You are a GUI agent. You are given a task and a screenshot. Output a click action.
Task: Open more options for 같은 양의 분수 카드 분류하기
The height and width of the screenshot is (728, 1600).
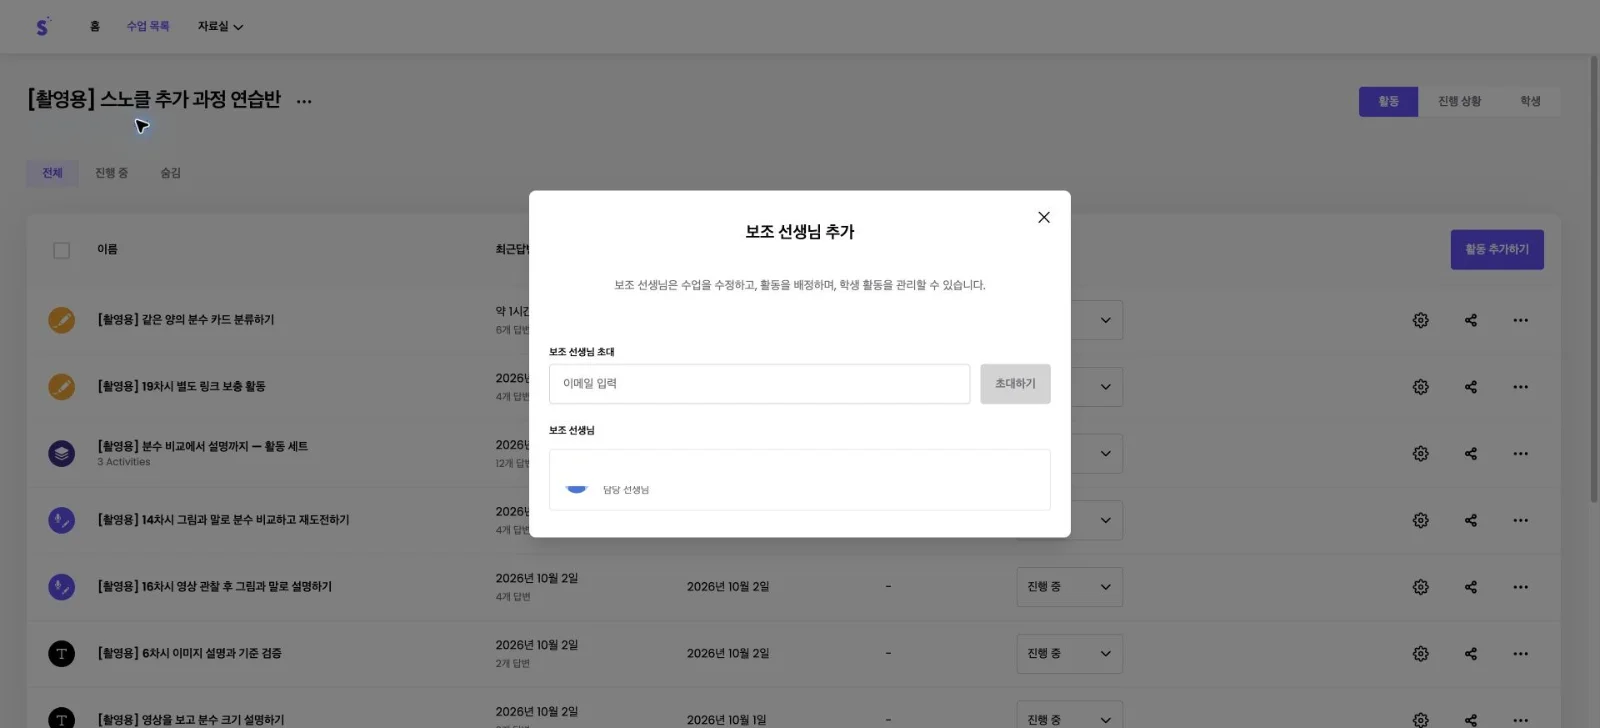pyautogui.click(x=1520, y=320)
